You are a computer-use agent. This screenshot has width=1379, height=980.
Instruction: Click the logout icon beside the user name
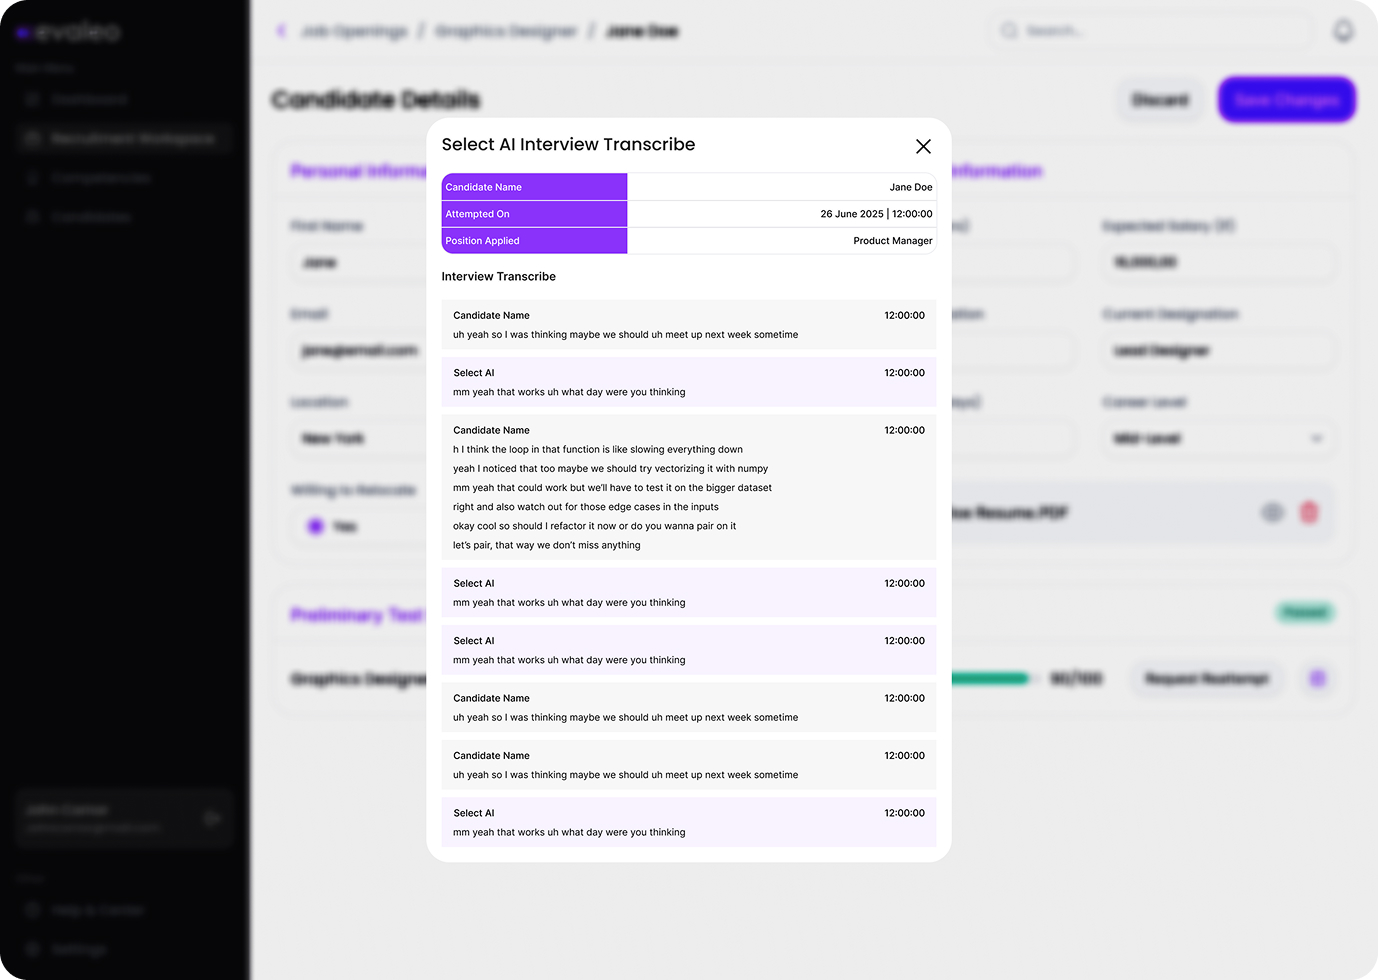click(x=212, y=818)
